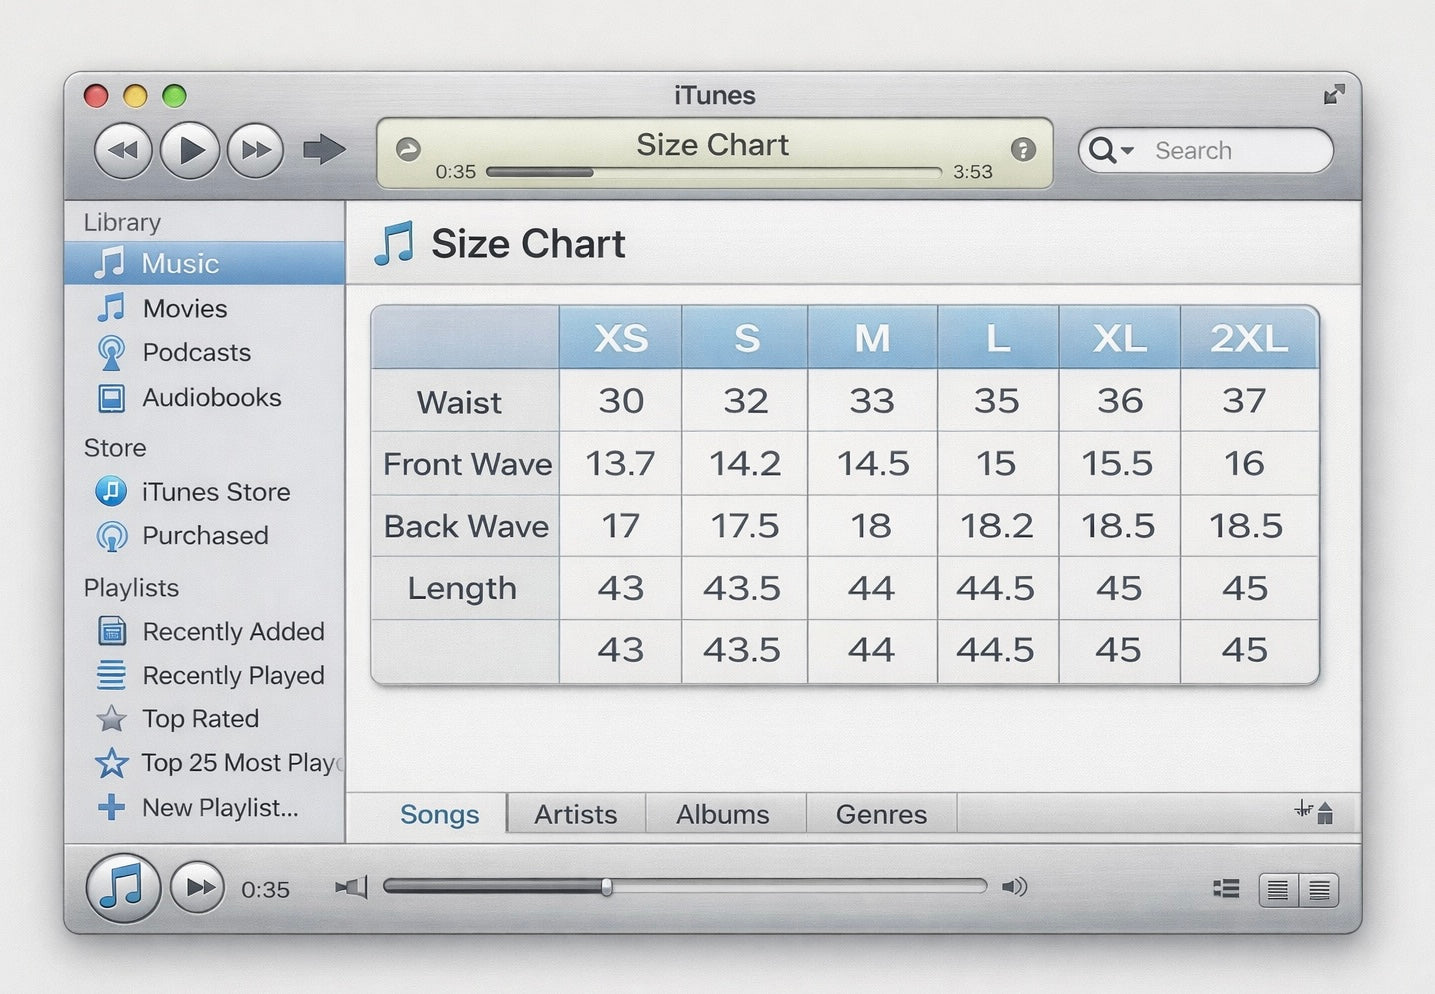Click the Waist value 30 cell

click(621, 401)
